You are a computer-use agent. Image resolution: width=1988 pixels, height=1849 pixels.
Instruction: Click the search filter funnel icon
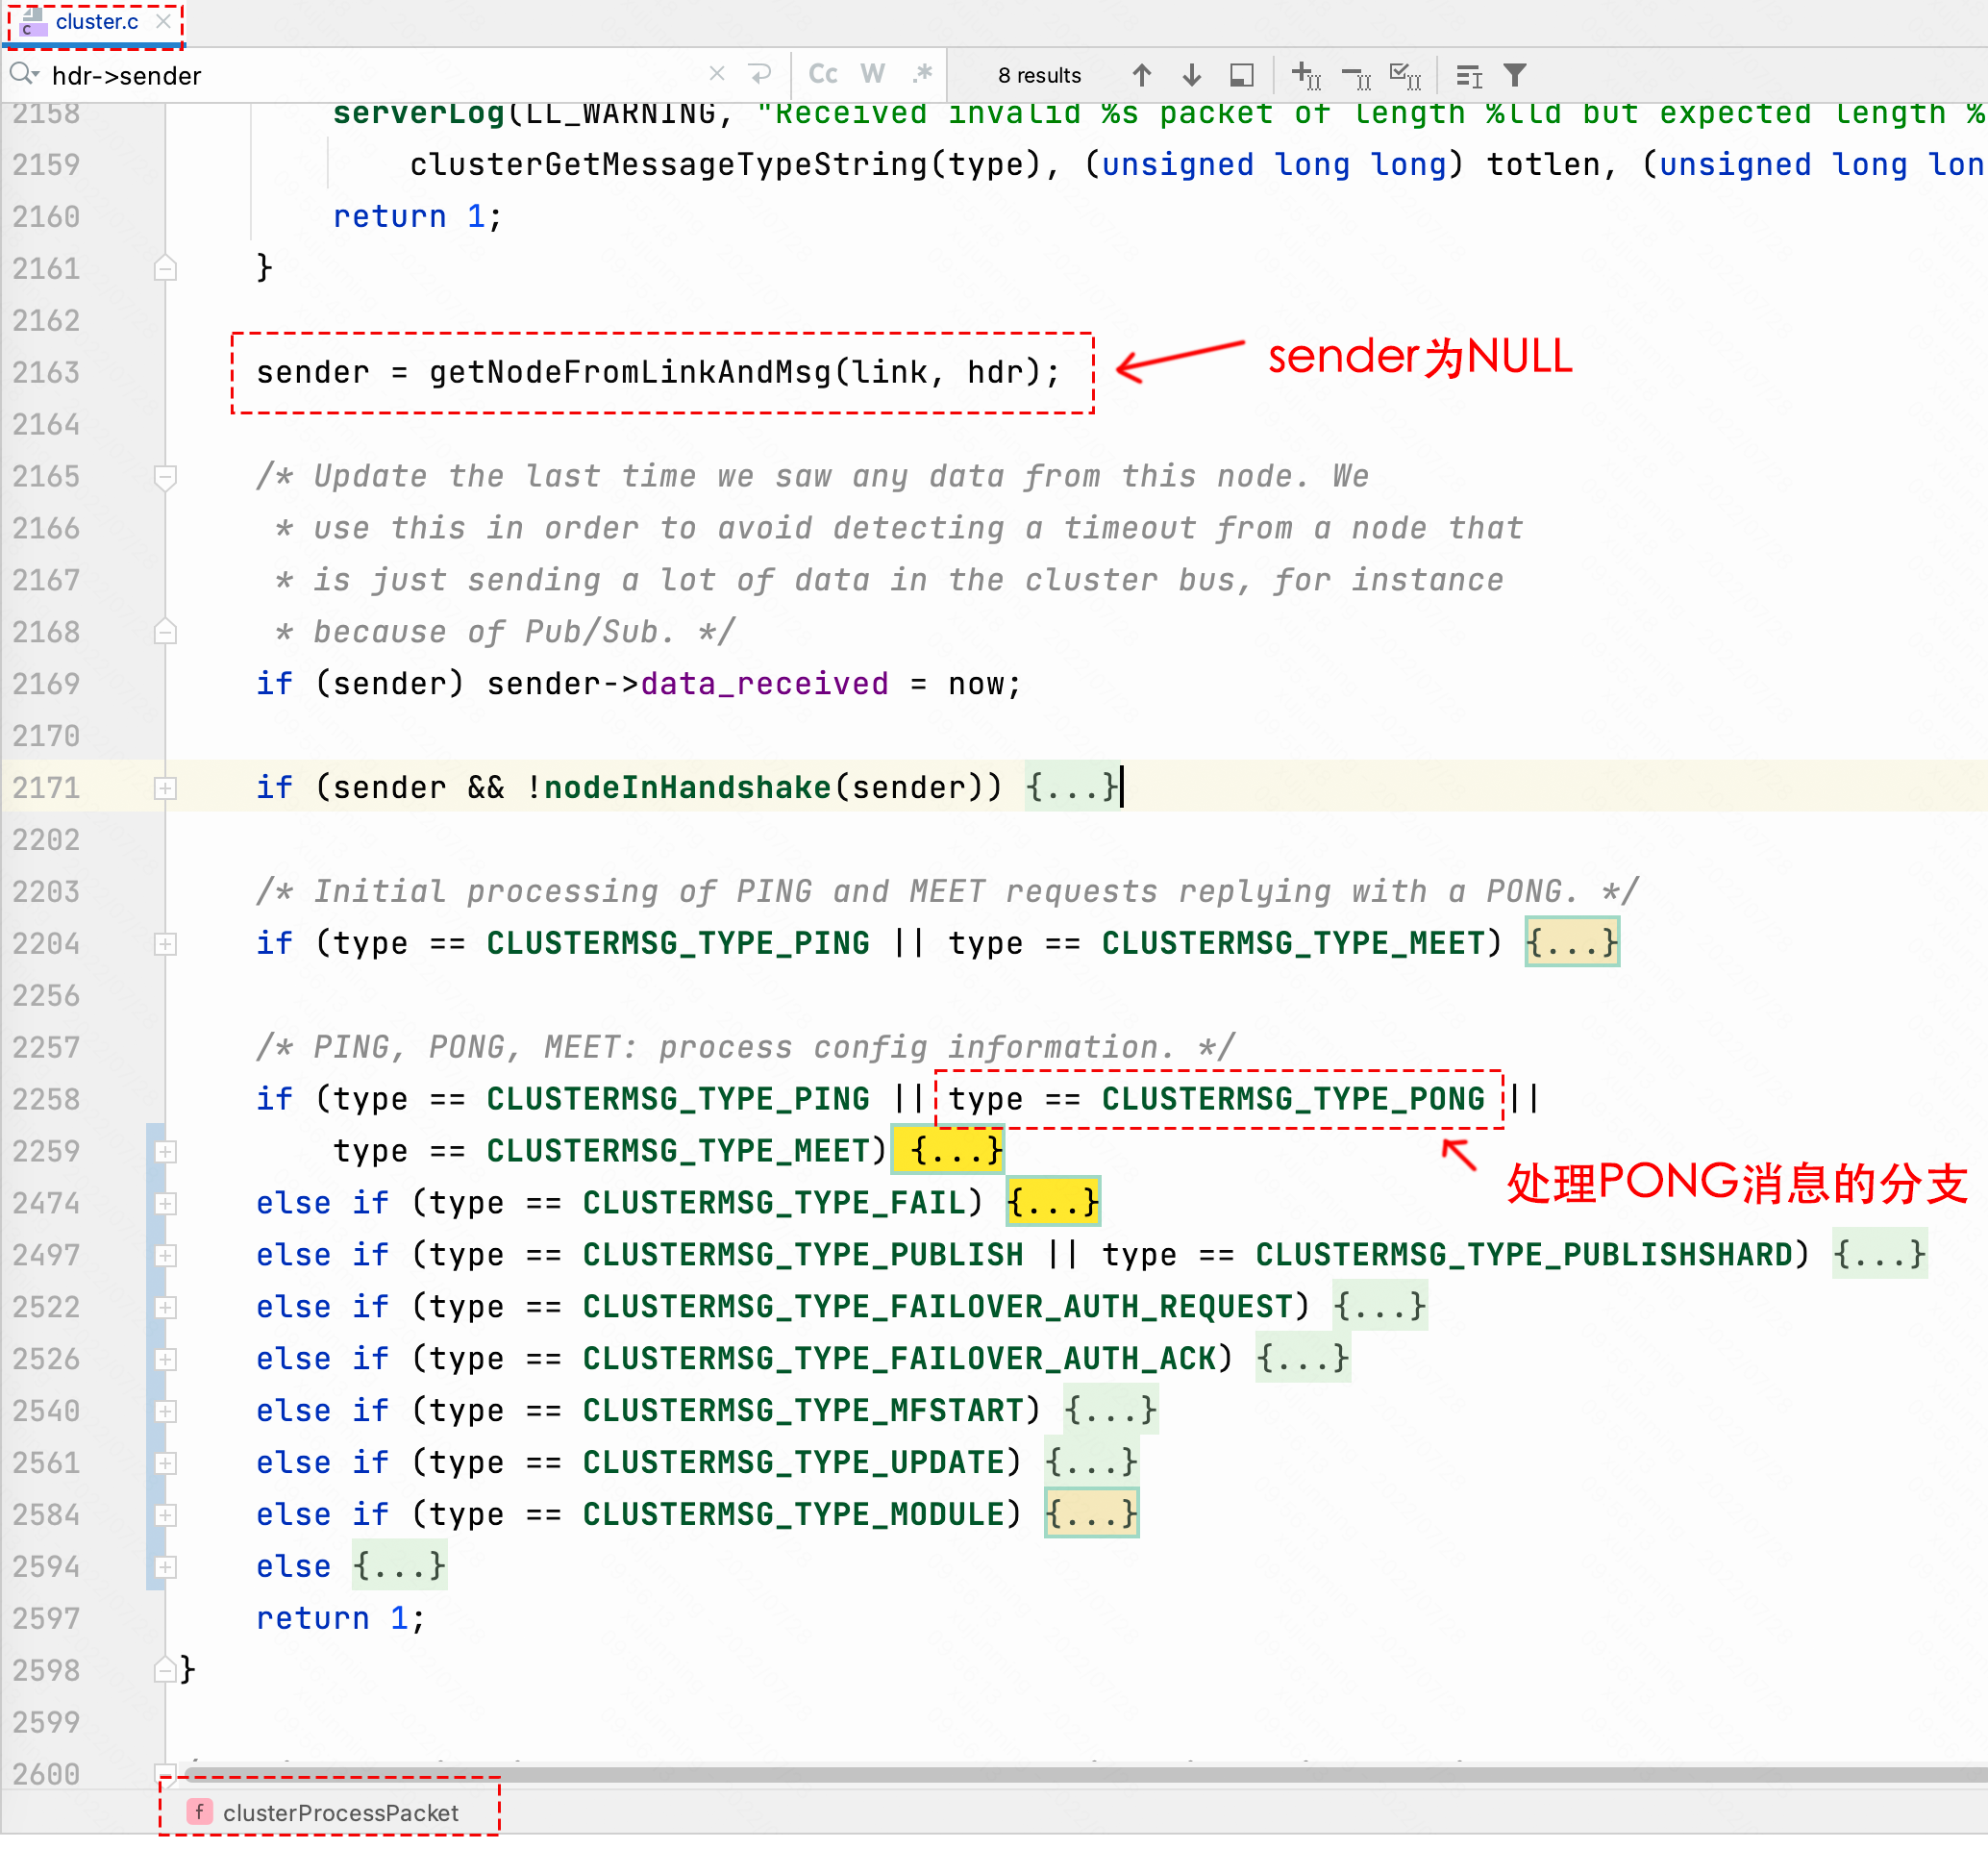pyautogui.click(x=1515, y=75)
